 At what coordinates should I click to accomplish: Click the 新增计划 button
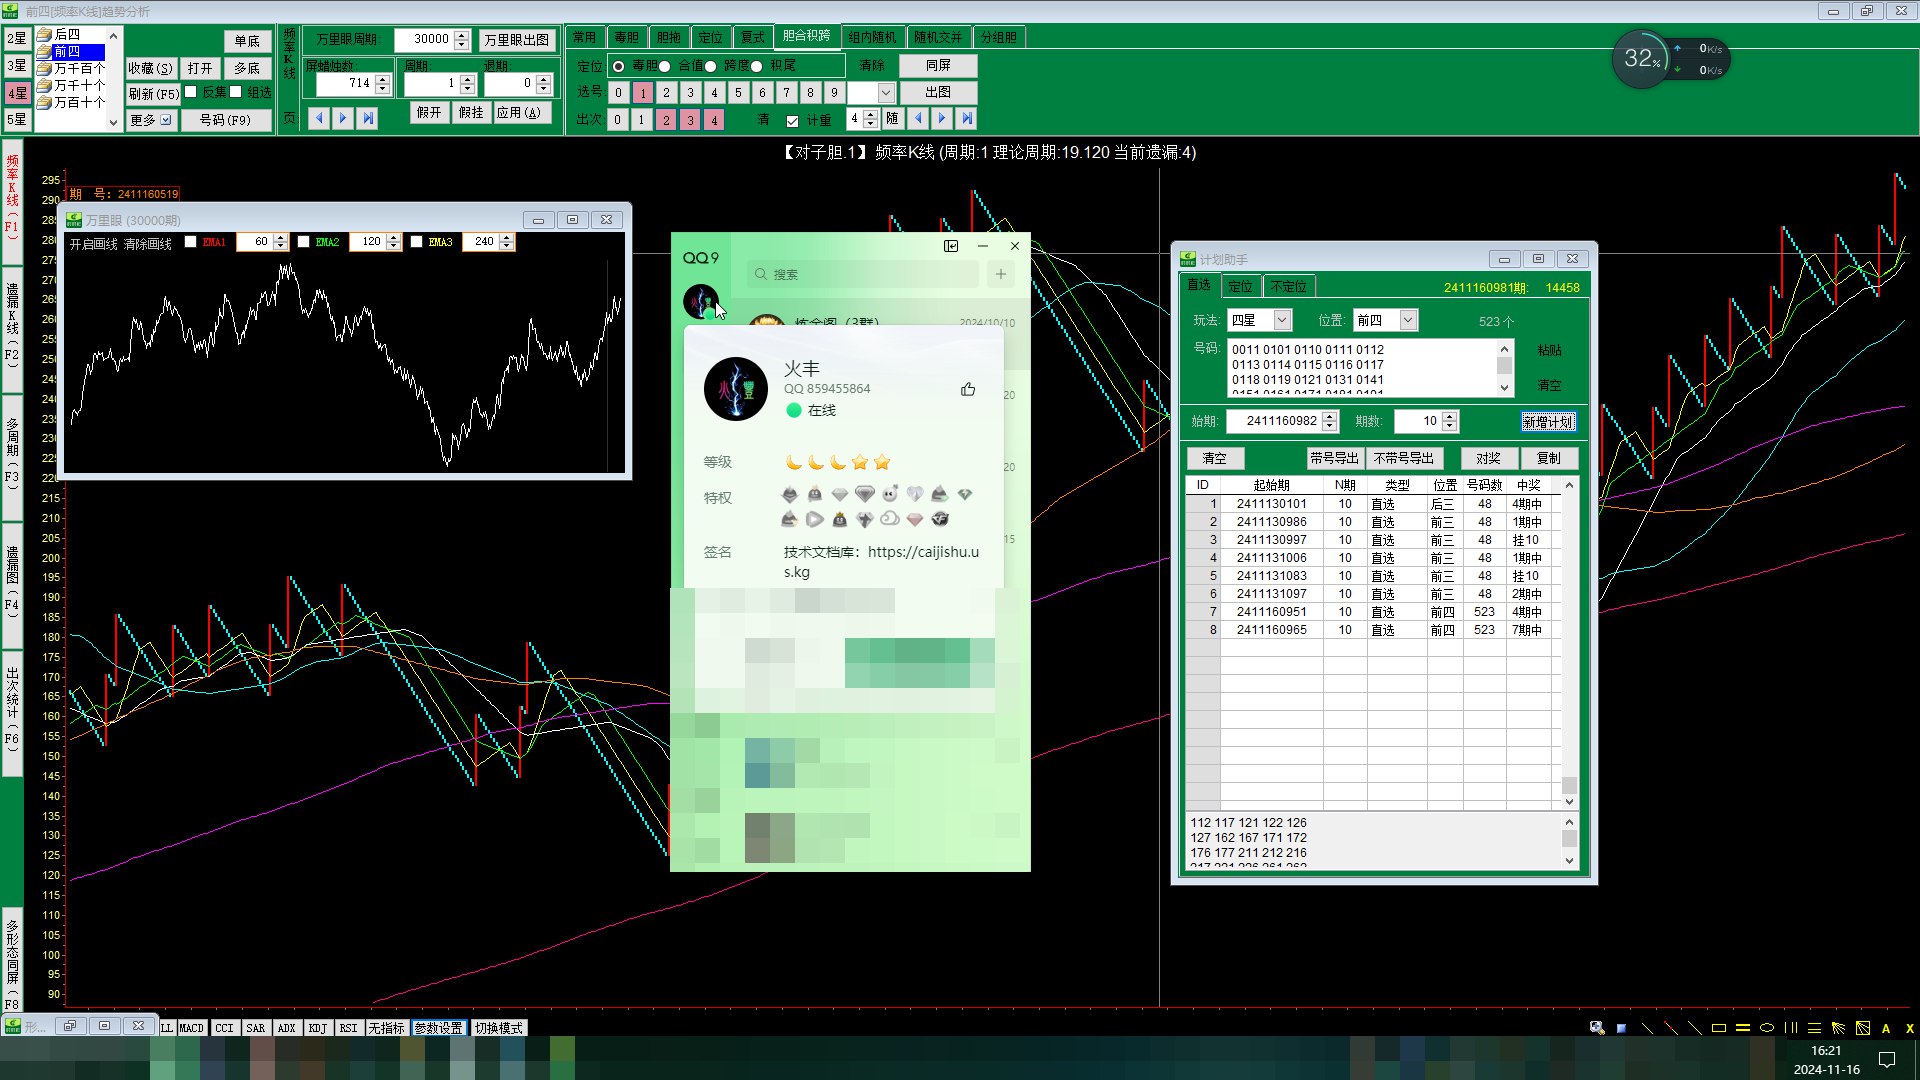tap(1548, 422)
